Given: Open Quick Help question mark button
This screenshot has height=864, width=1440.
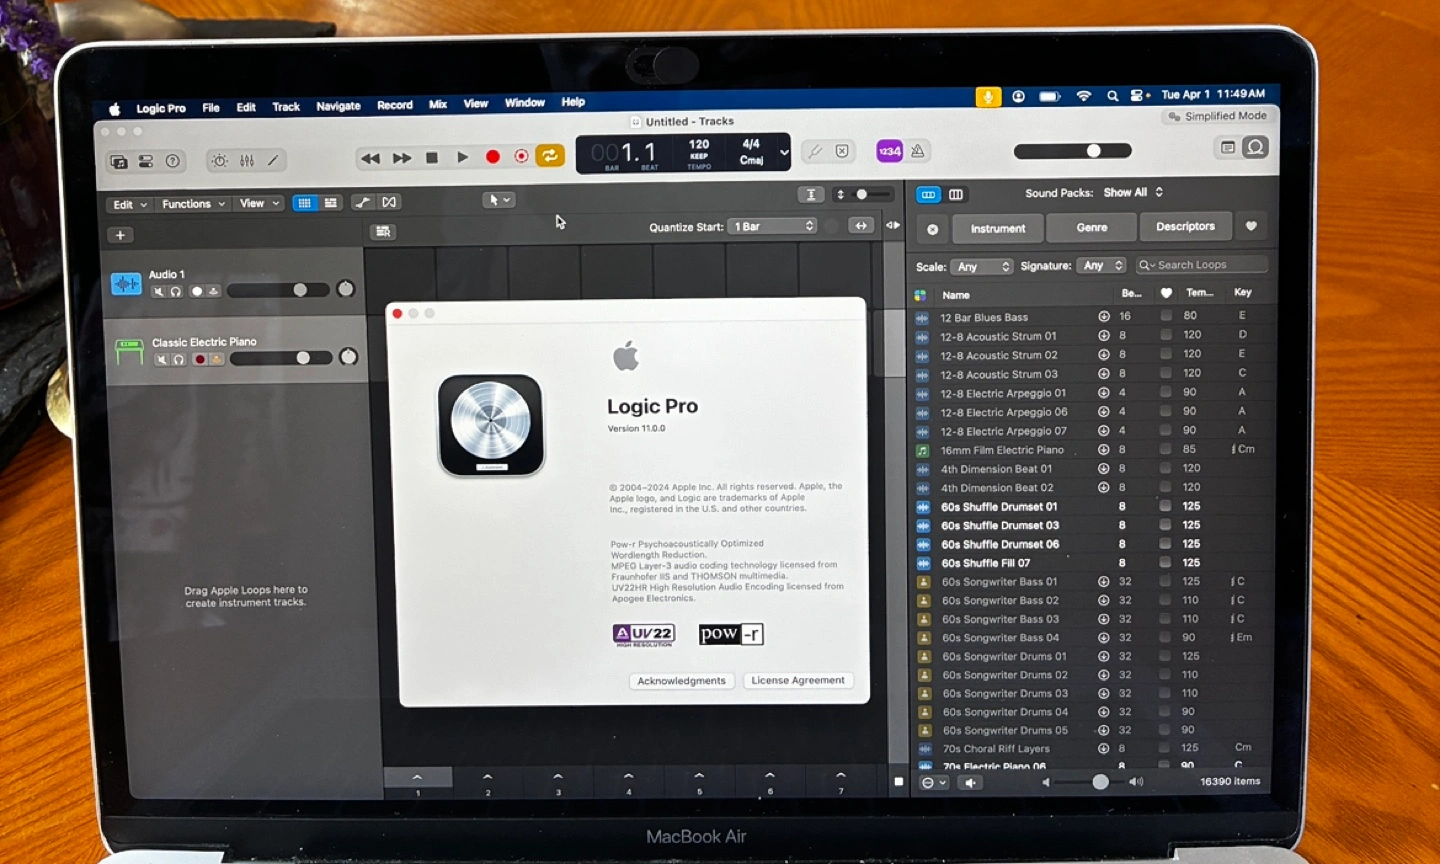Looking at the screenshot, I should (x=173, y=161).
